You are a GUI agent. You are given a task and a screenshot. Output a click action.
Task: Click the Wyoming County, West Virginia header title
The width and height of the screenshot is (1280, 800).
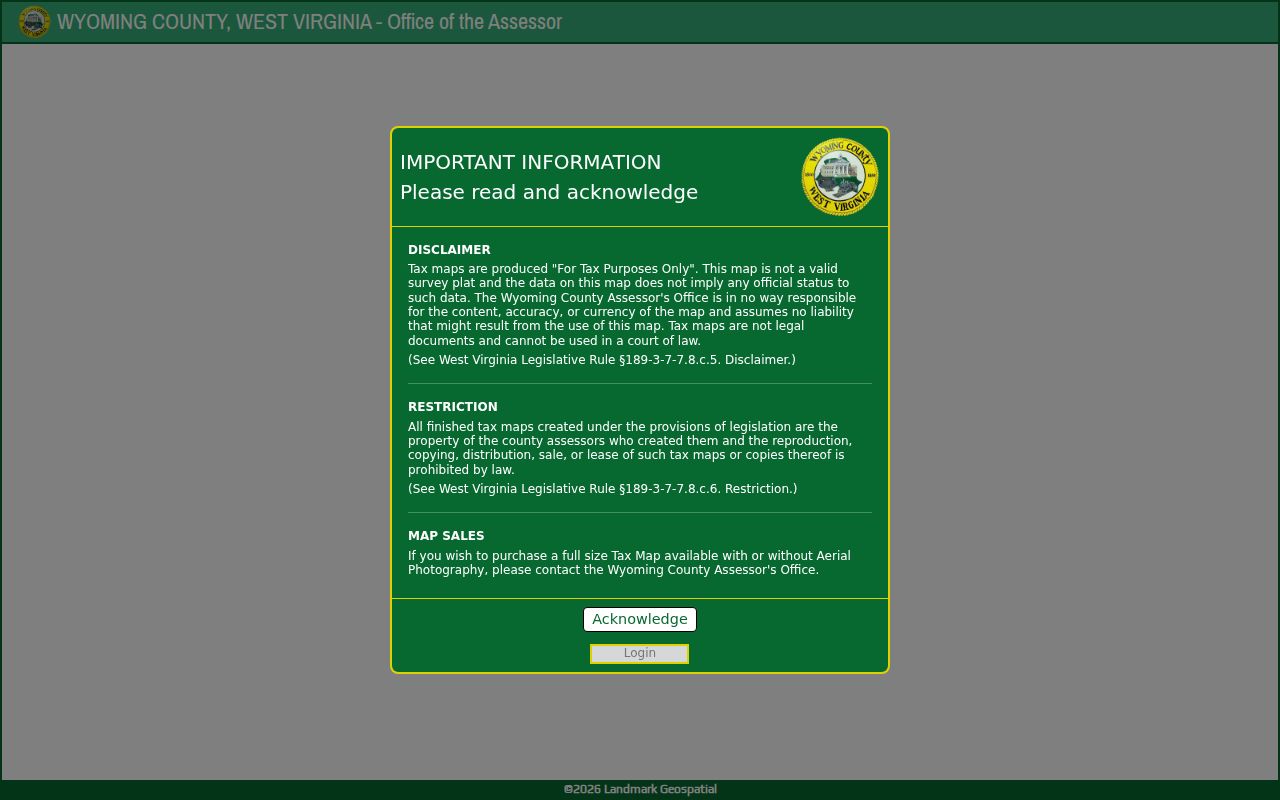[x=310, y=22]
